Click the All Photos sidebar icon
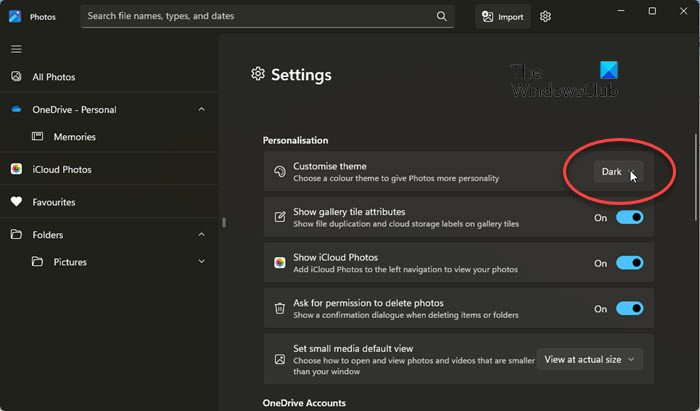 tap(16, 77)
